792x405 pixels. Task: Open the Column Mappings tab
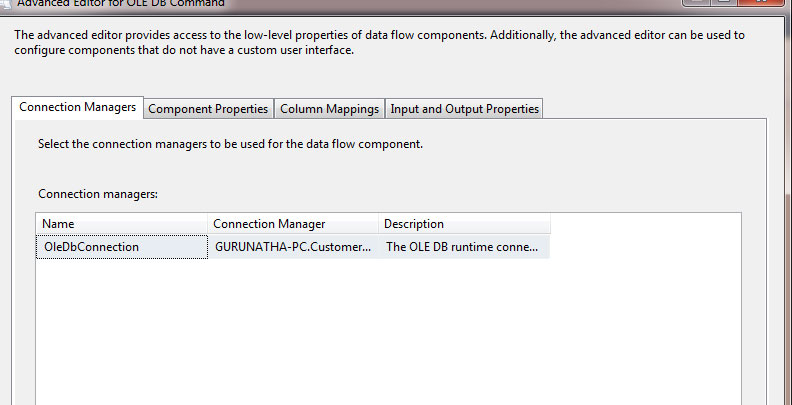(329, 109)
